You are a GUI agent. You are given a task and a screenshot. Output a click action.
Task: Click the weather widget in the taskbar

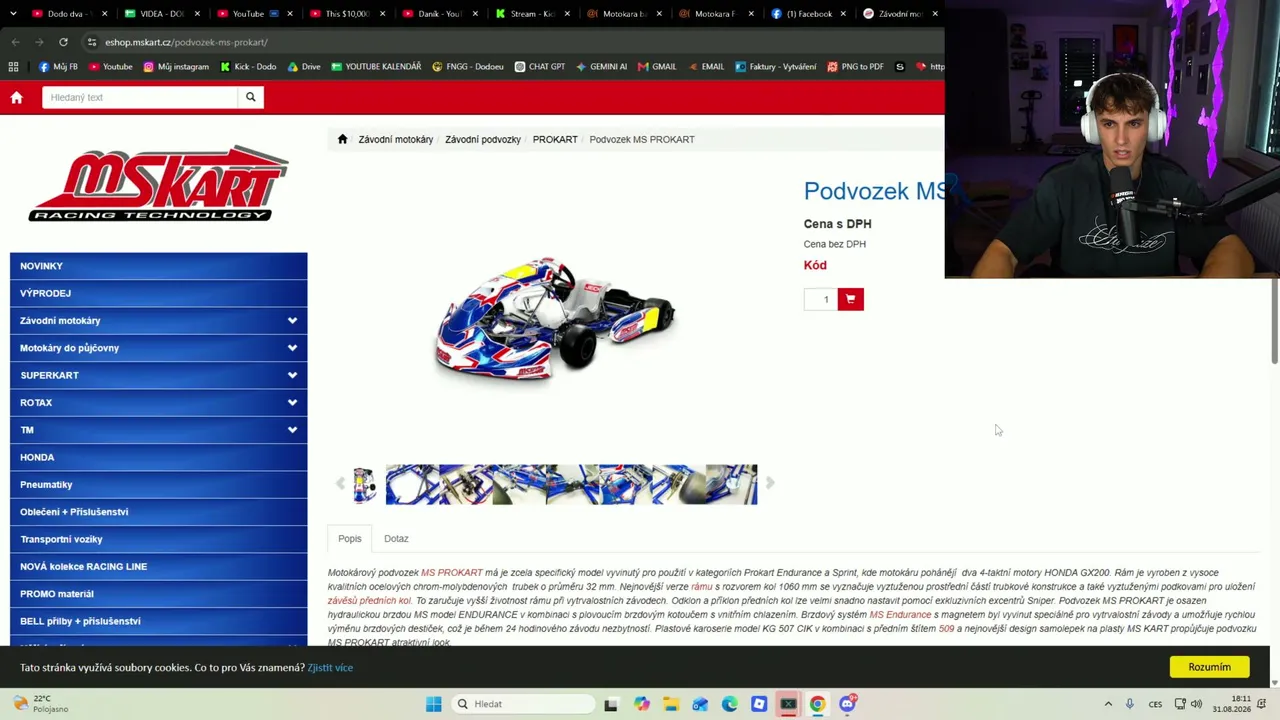pyautogui.click(x=40, y=704)
